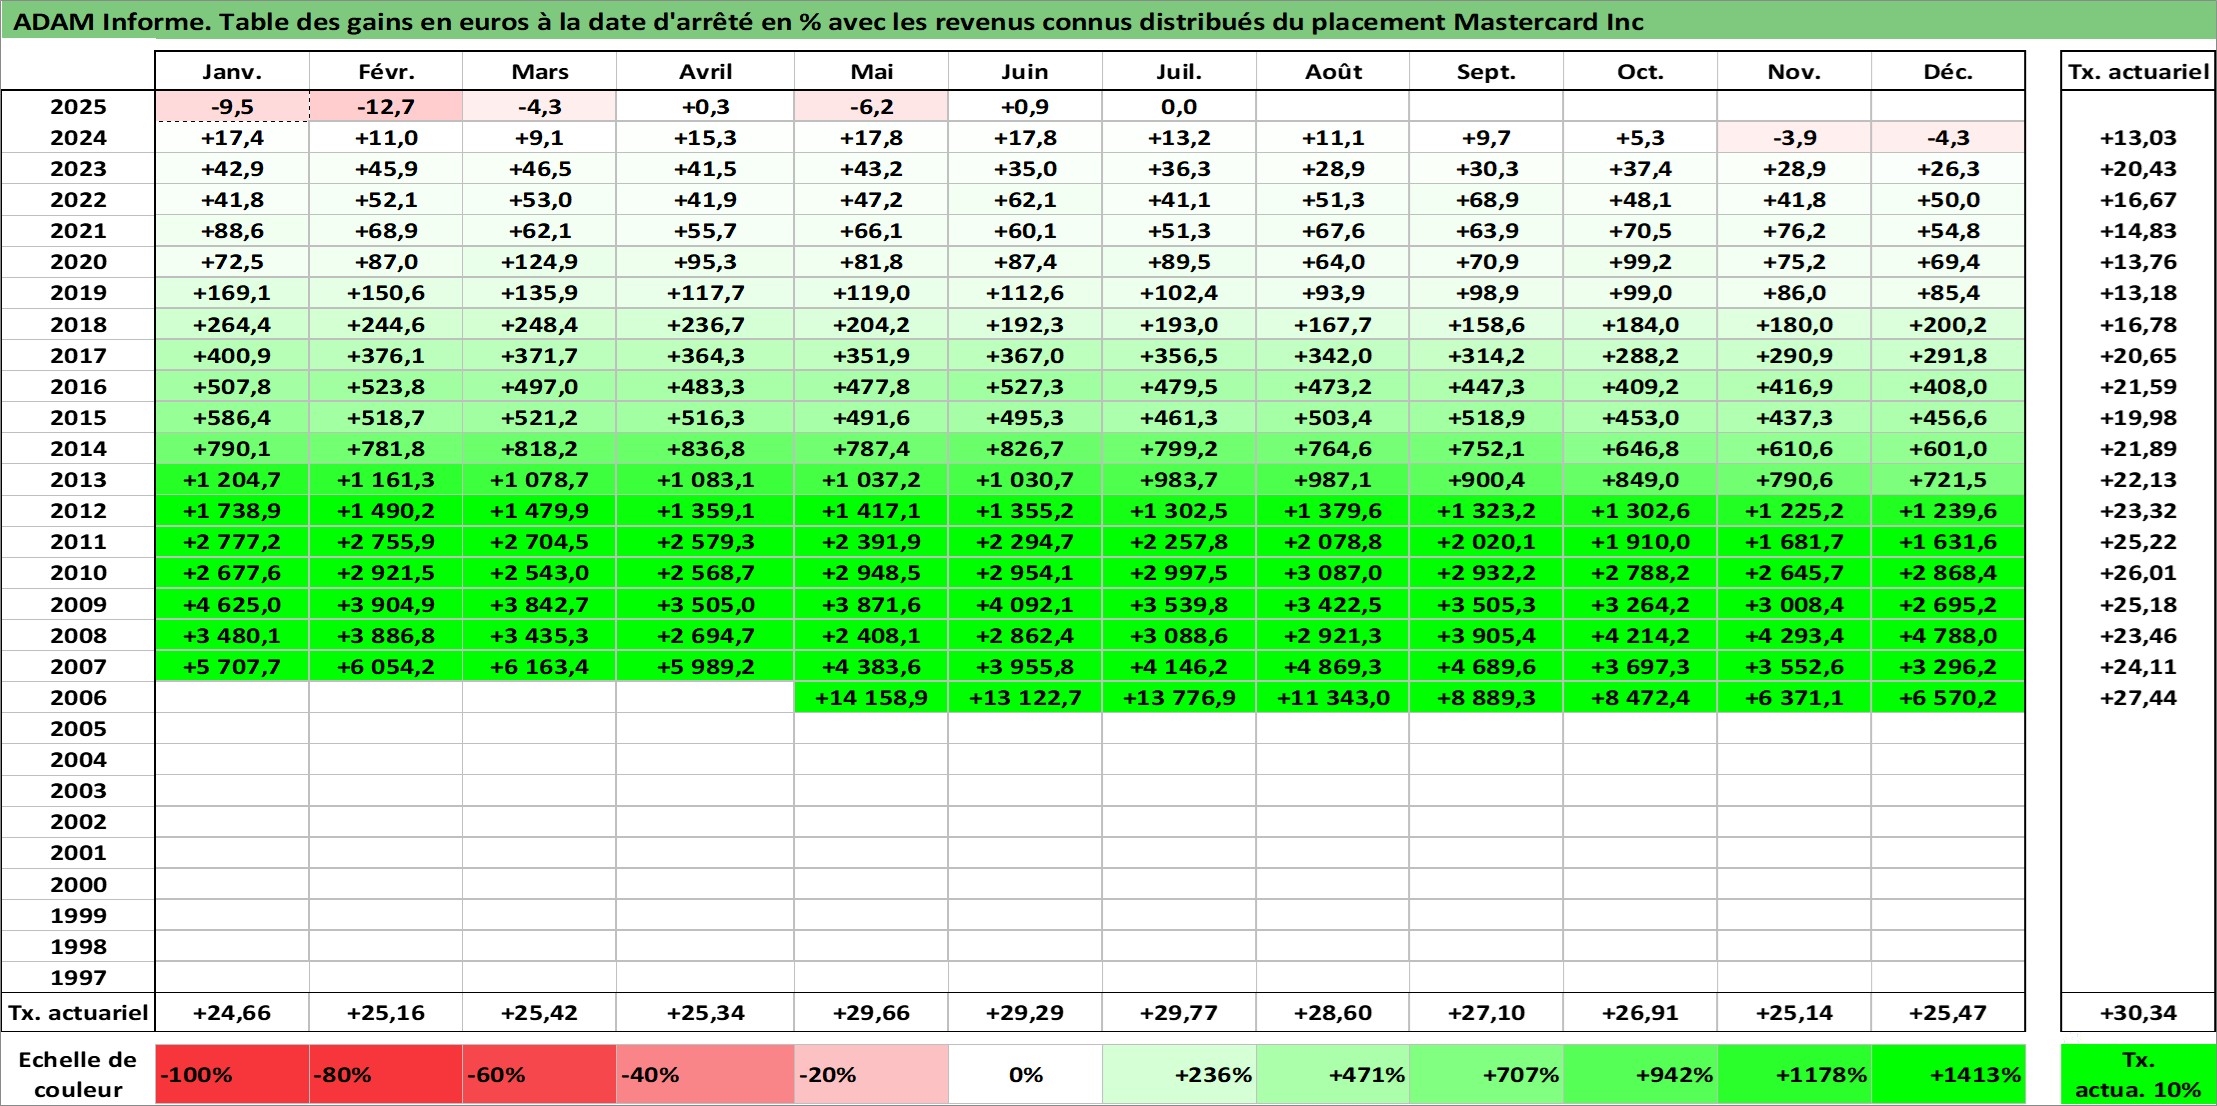Click the +471% color scale swatch

click(x=1333, y=1075)
